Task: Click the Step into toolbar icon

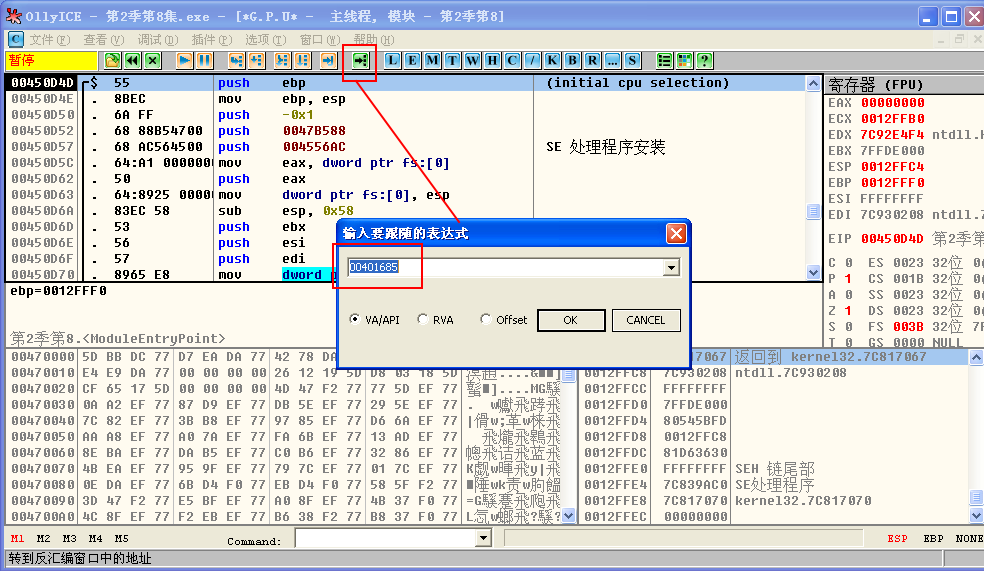Action: coord(237,61)
